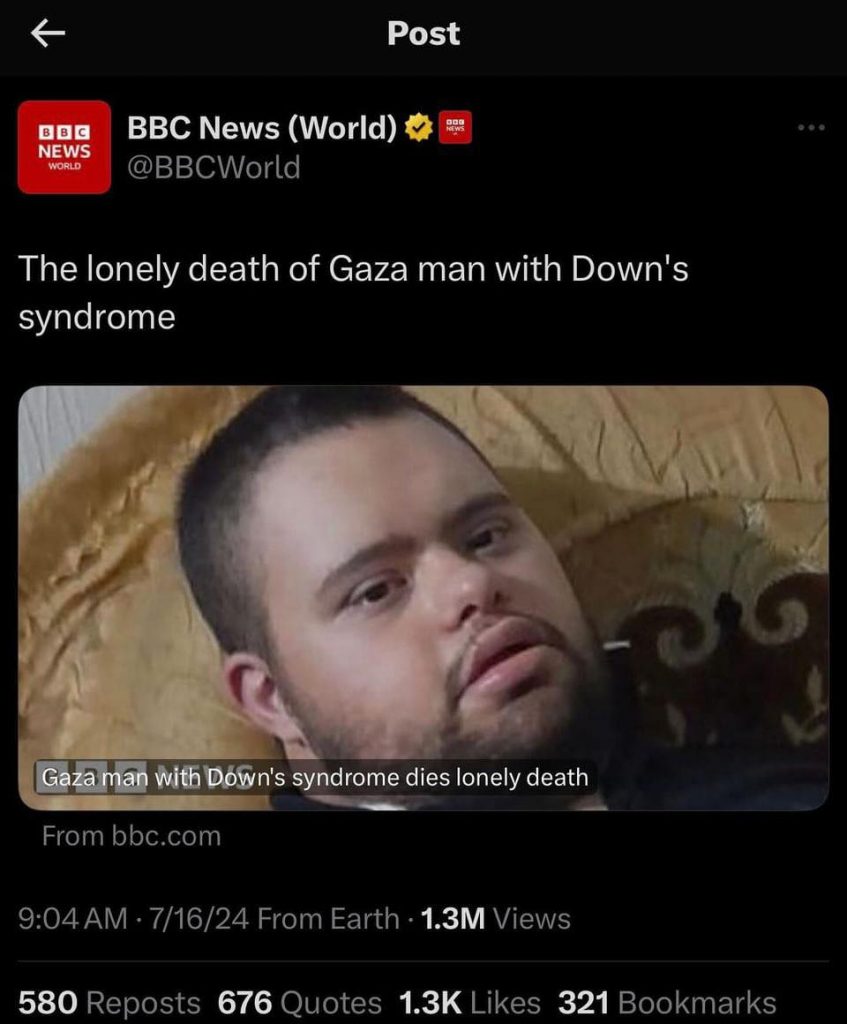View the 1.3K Likes list

click(x=470, y=1002)
